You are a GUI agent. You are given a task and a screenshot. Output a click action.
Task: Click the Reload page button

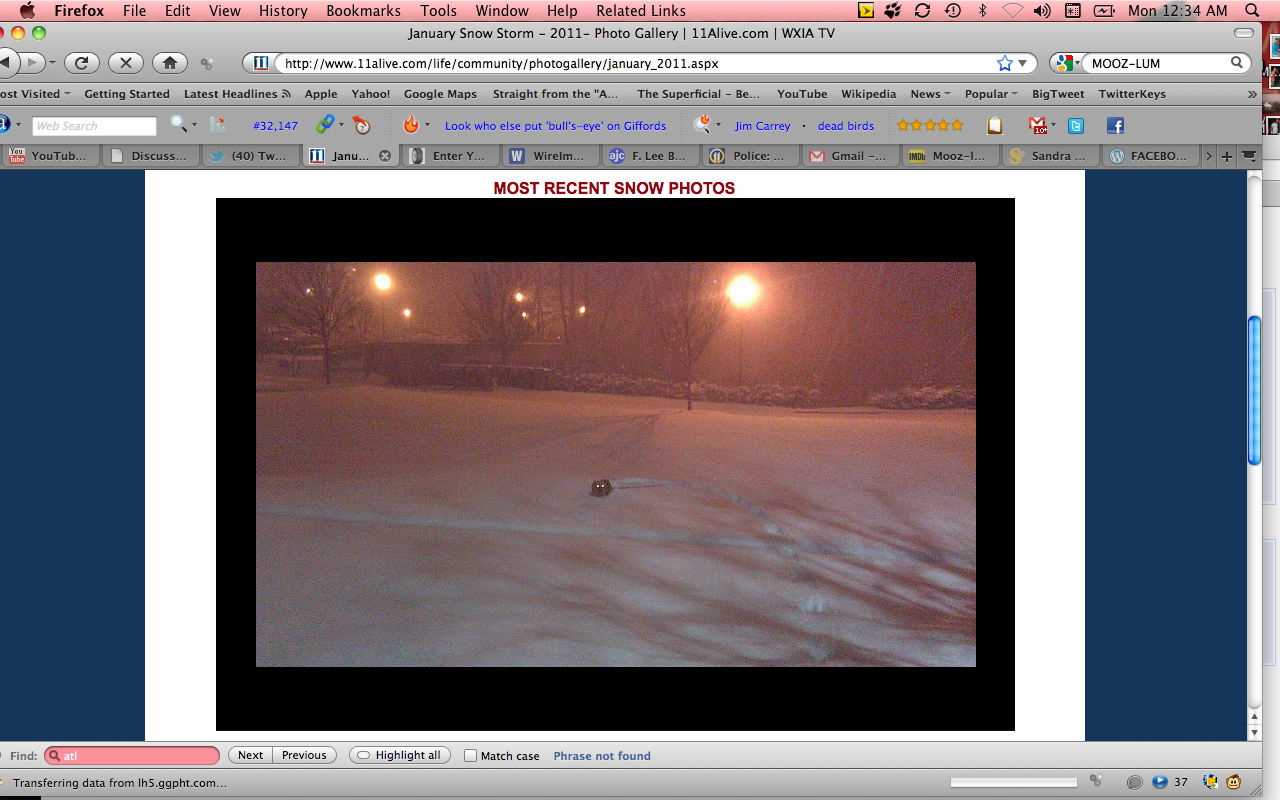click(x=82, y=63)
